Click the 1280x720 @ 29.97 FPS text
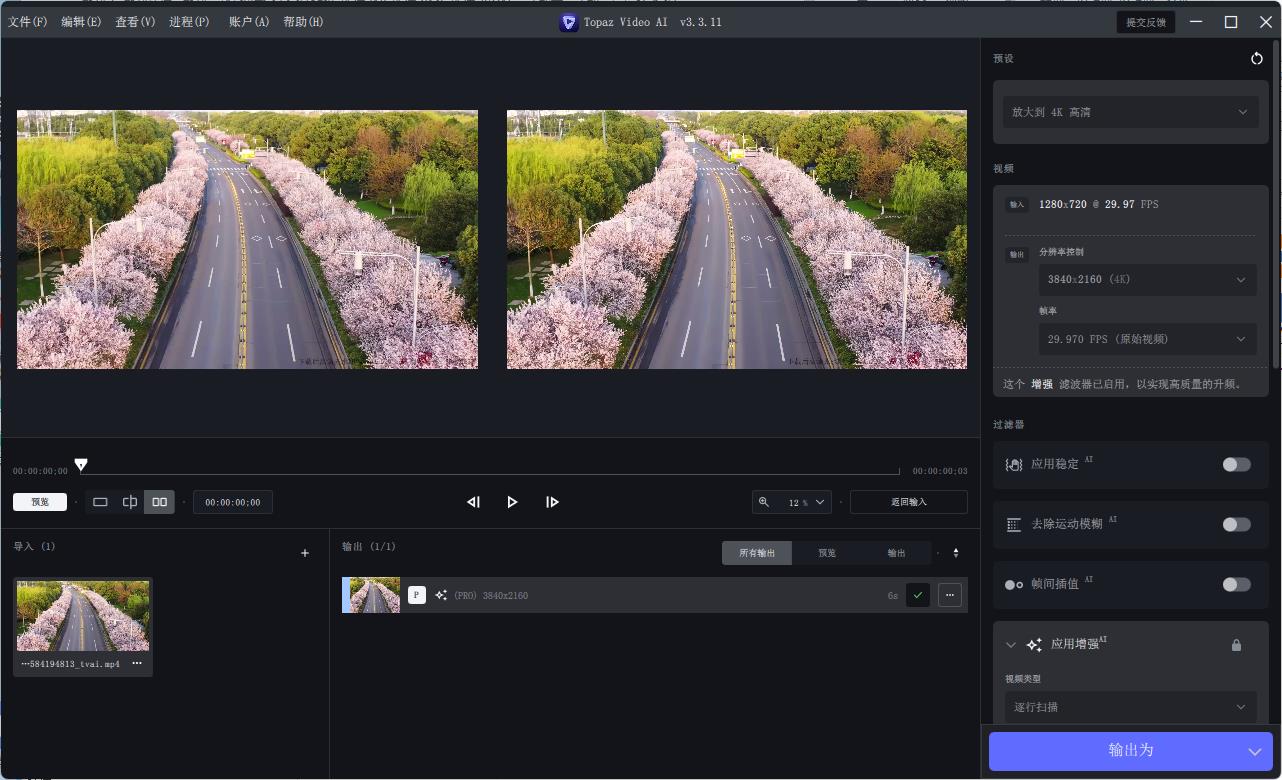This screenshot has height=780, width=1282. pyautogui.click(x=1098, y=204)
